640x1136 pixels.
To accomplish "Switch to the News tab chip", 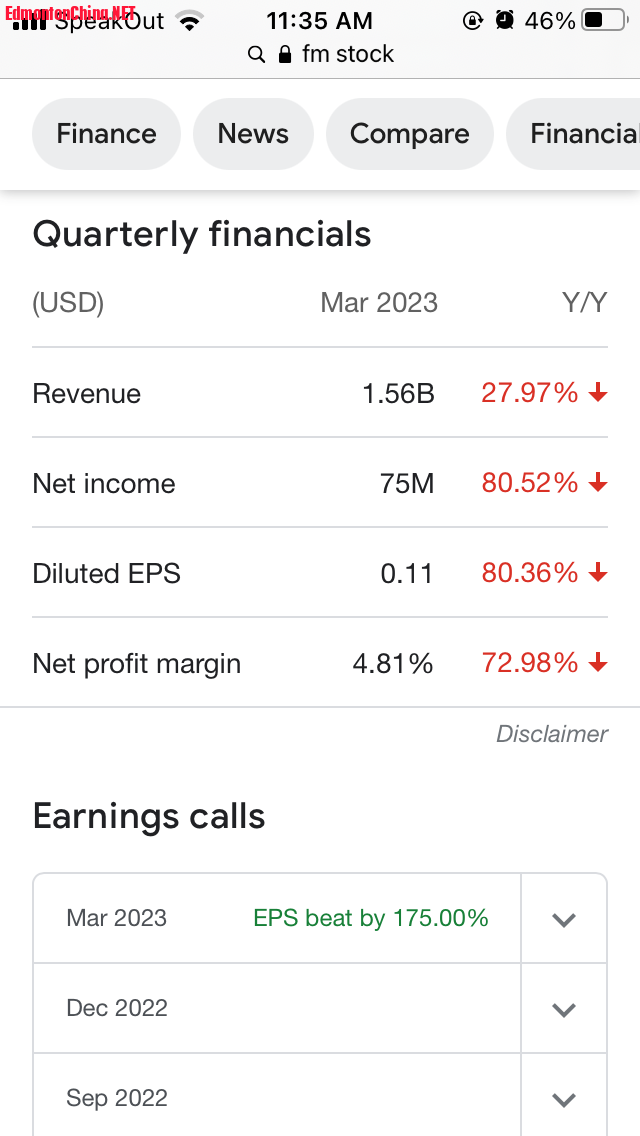I will (253, 134).
